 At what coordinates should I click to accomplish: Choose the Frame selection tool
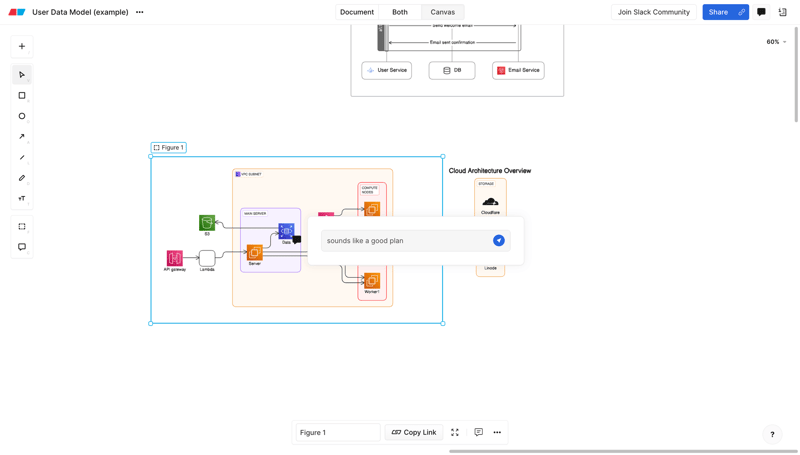point(22,227)
